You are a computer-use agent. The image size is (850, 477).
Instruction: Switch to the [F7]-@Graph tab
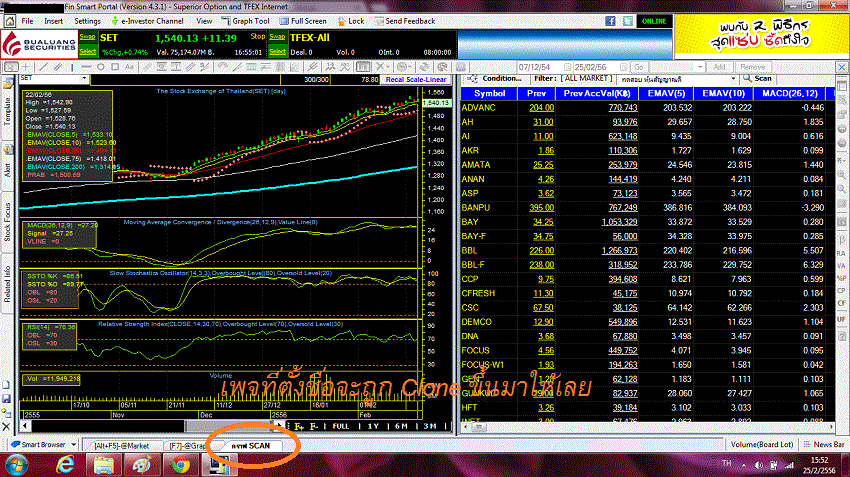pos(188,446)
